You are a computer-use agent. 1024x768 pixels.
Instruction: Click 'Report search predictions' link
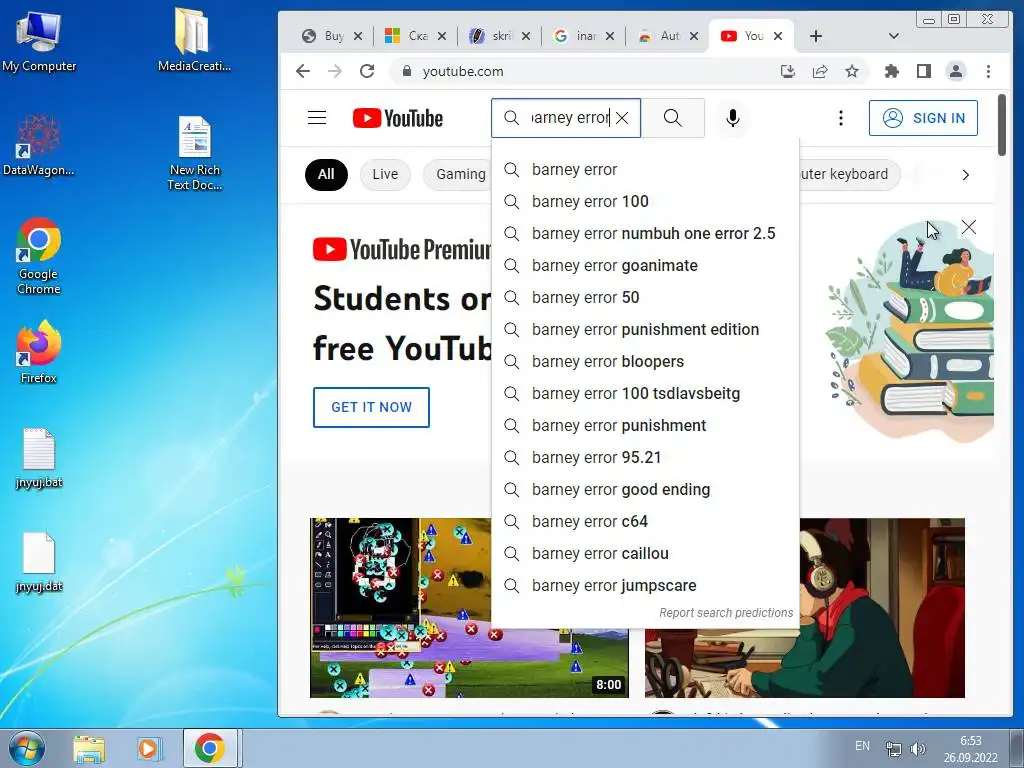tap(726, 613)
